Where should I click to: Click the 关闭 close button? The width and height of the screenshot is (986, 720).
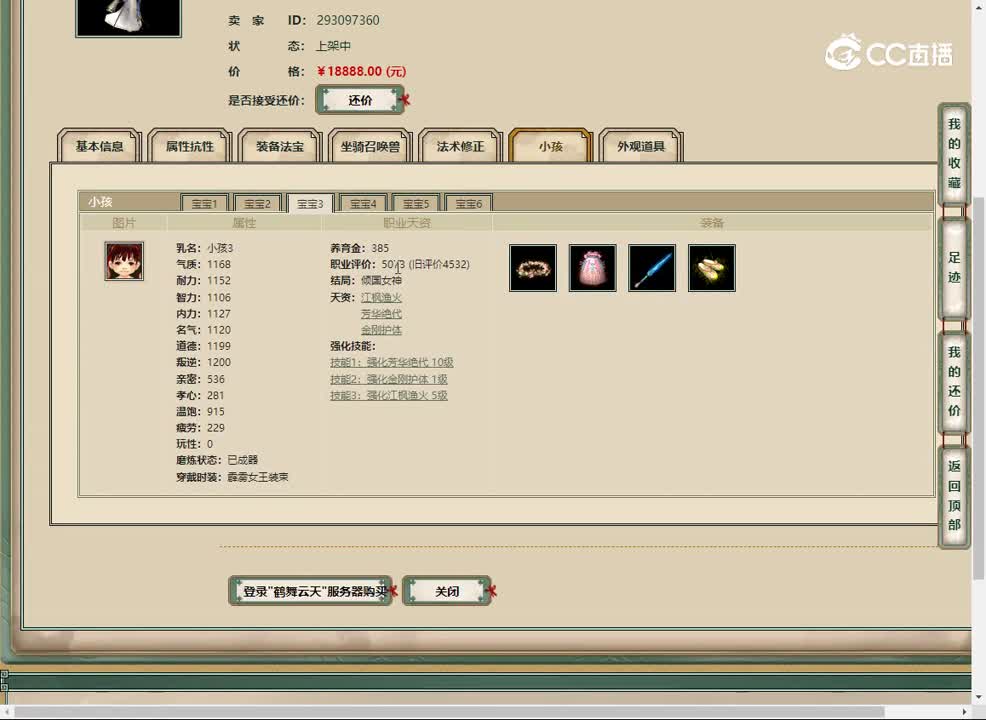[447, 590]
